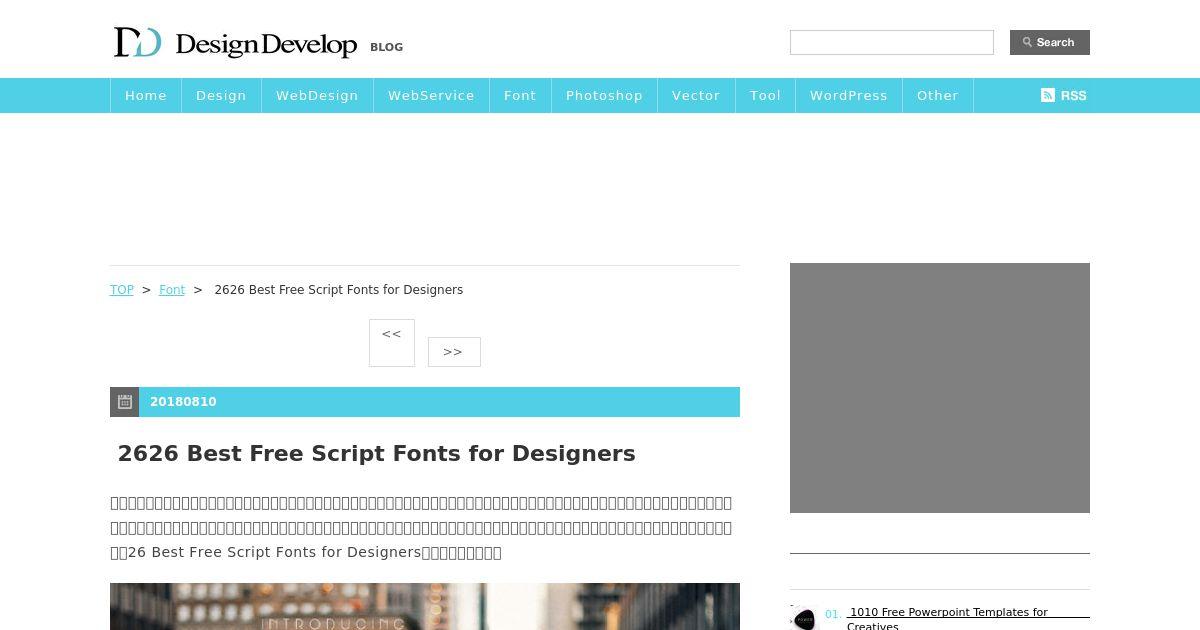
Task: Open the Tool menu item
Action: pos(765,95)
